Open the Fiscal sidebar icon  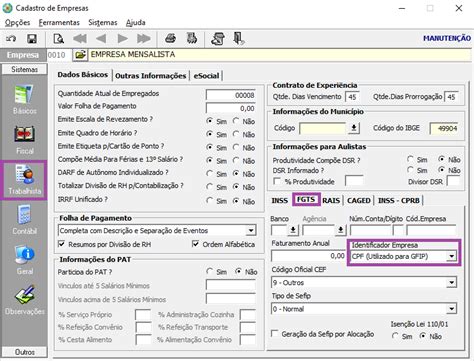tap(24, 140)
